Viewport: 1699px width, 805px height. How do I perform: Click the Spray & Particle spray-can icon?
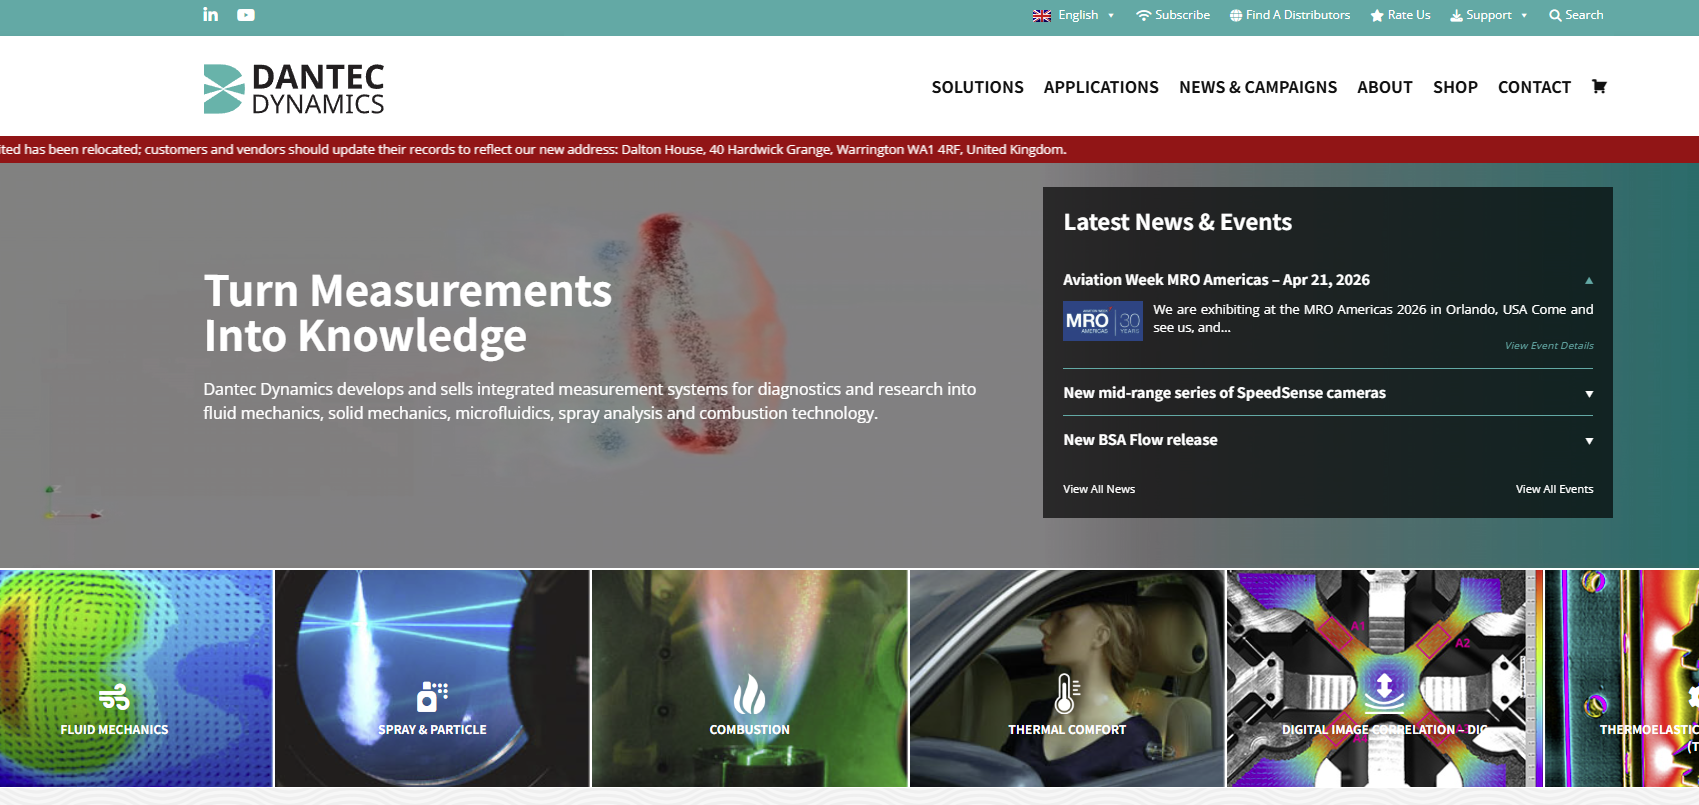(x=432, y=696)
